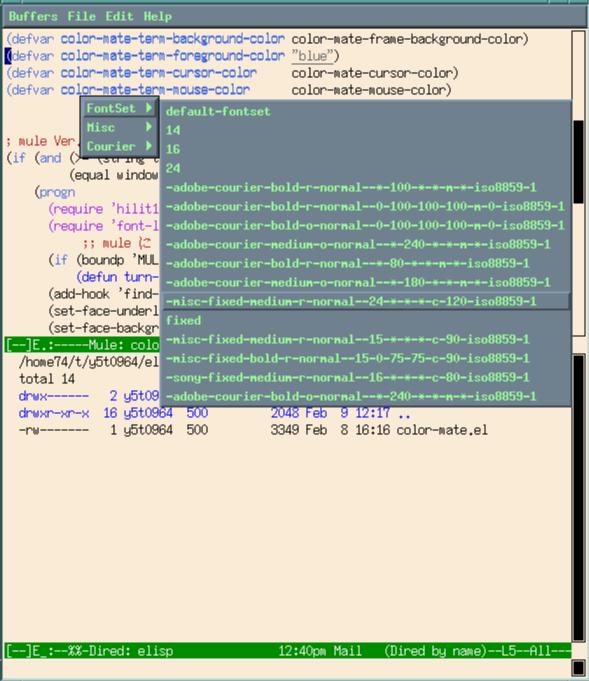Viewport: 589px width, 681px height.
Task: Pick adobe-courier-bold-o-normal--*-240 font
Action: click(x=365, y=396)
